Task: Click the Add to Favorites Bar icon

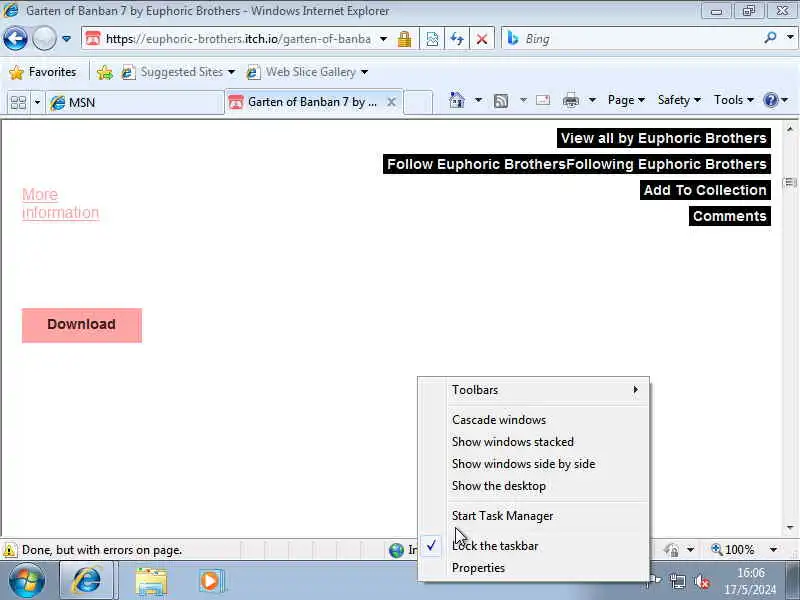Action: (105, 72)
